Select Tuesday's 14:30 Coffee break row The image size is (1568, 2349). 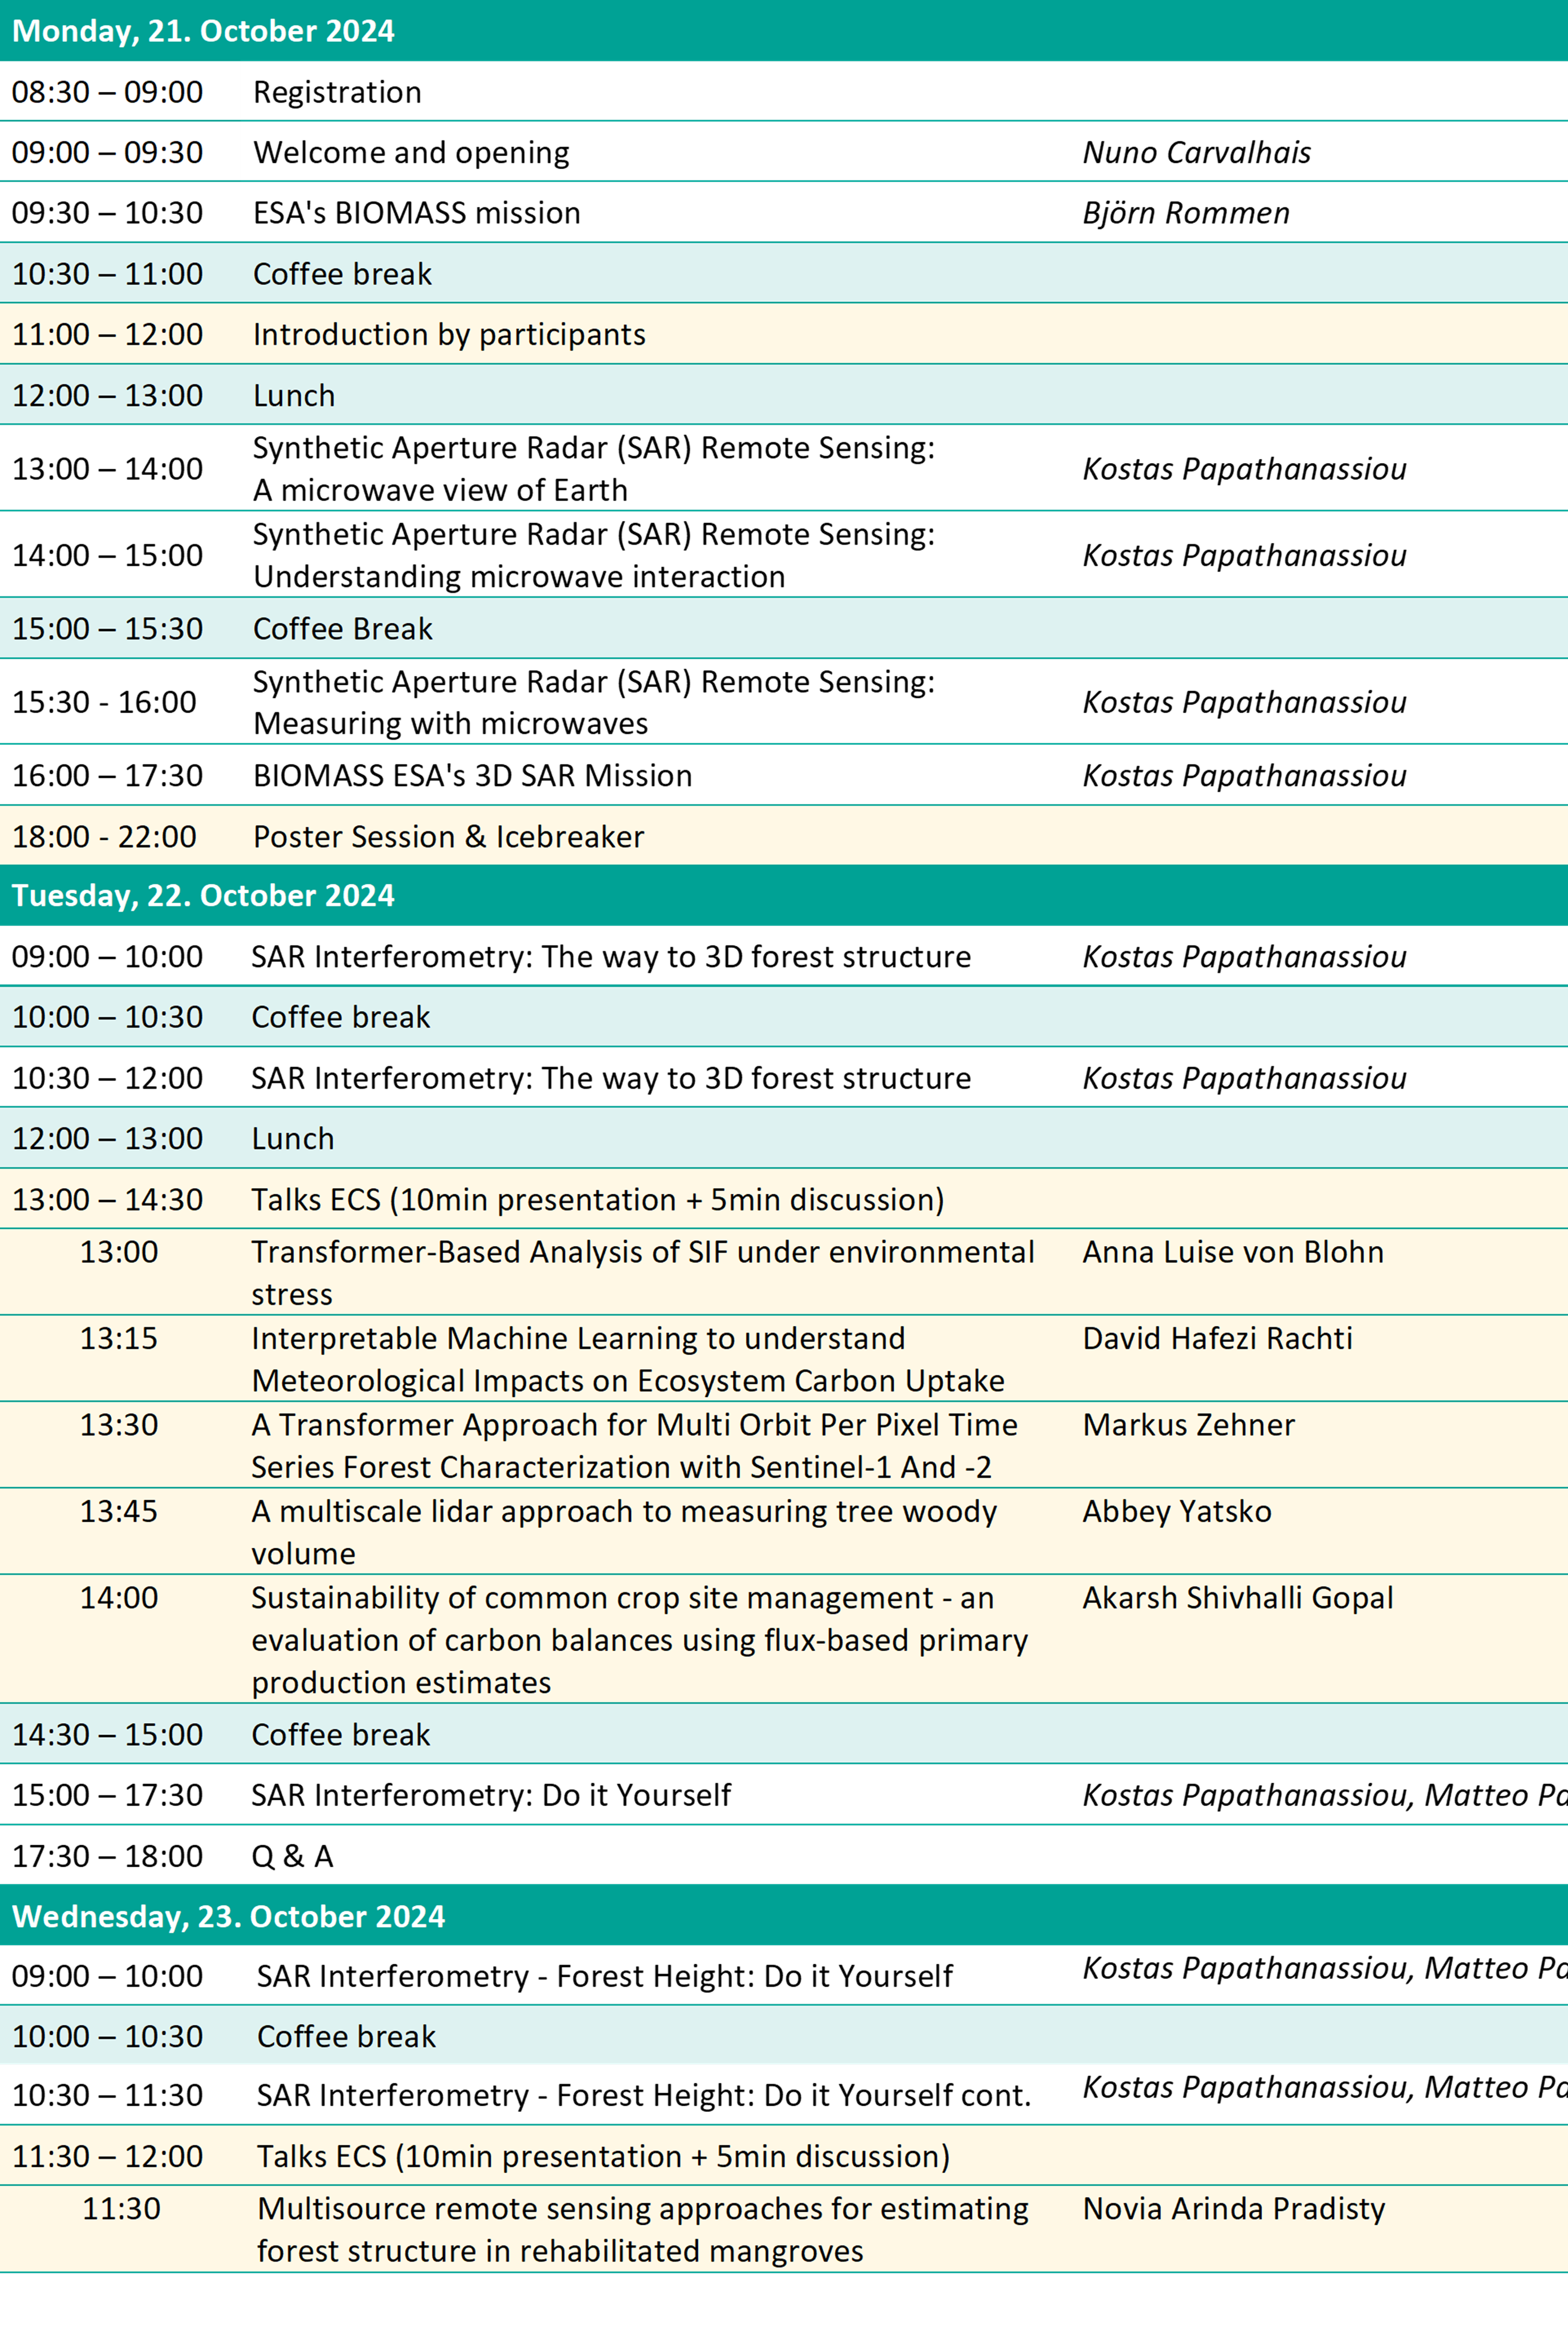(340, 1734)
